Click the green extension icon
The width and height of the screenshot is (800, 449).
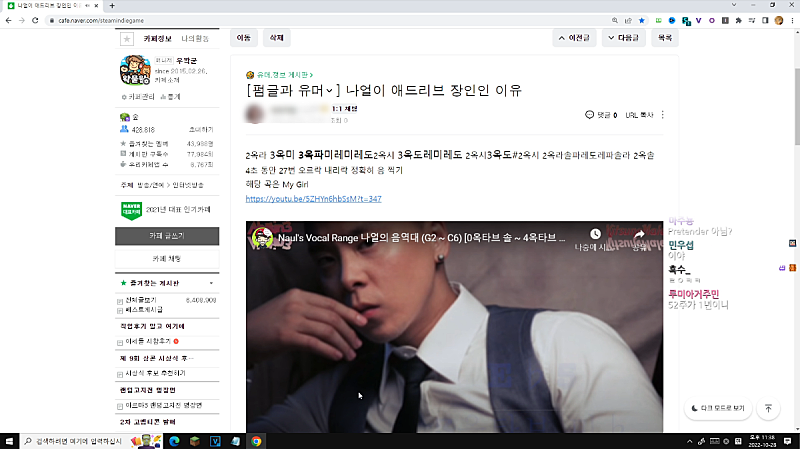(659, 20)
